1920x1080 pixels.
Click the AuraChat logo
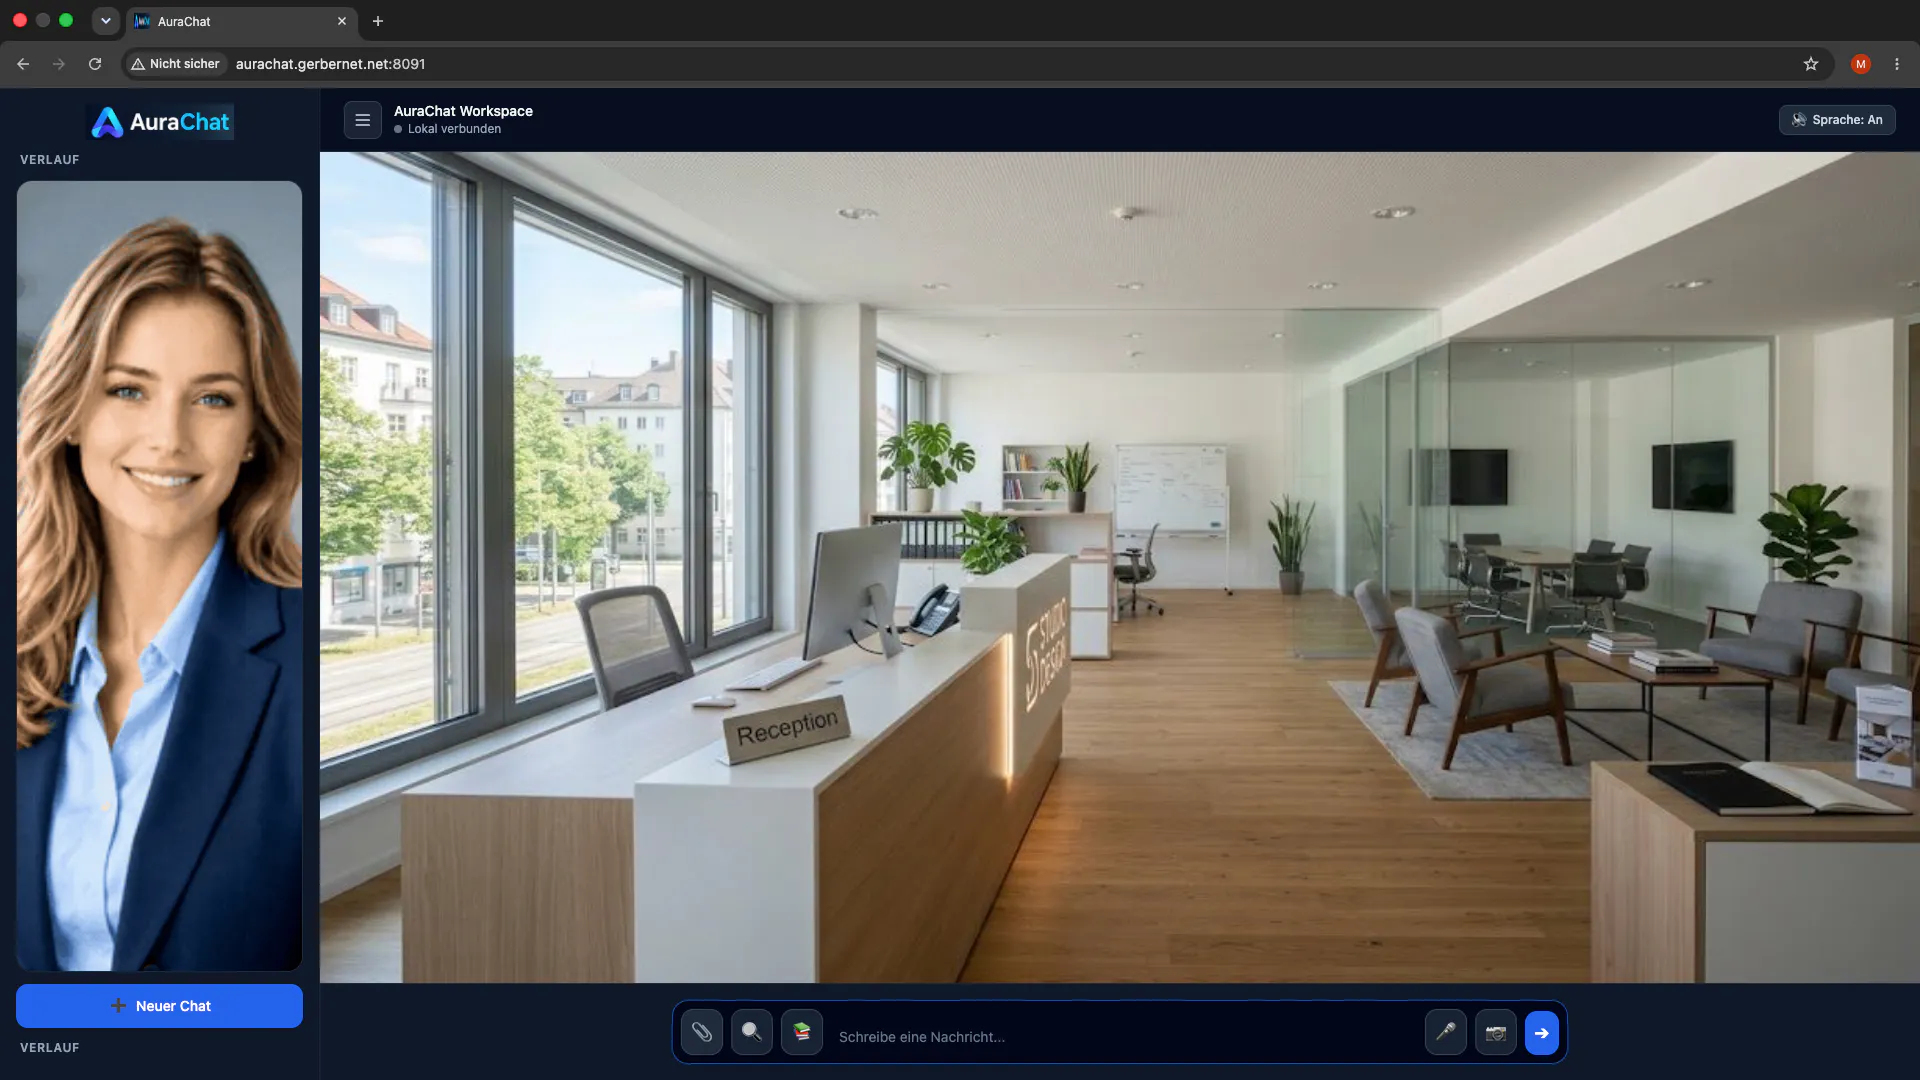point(160,122)
